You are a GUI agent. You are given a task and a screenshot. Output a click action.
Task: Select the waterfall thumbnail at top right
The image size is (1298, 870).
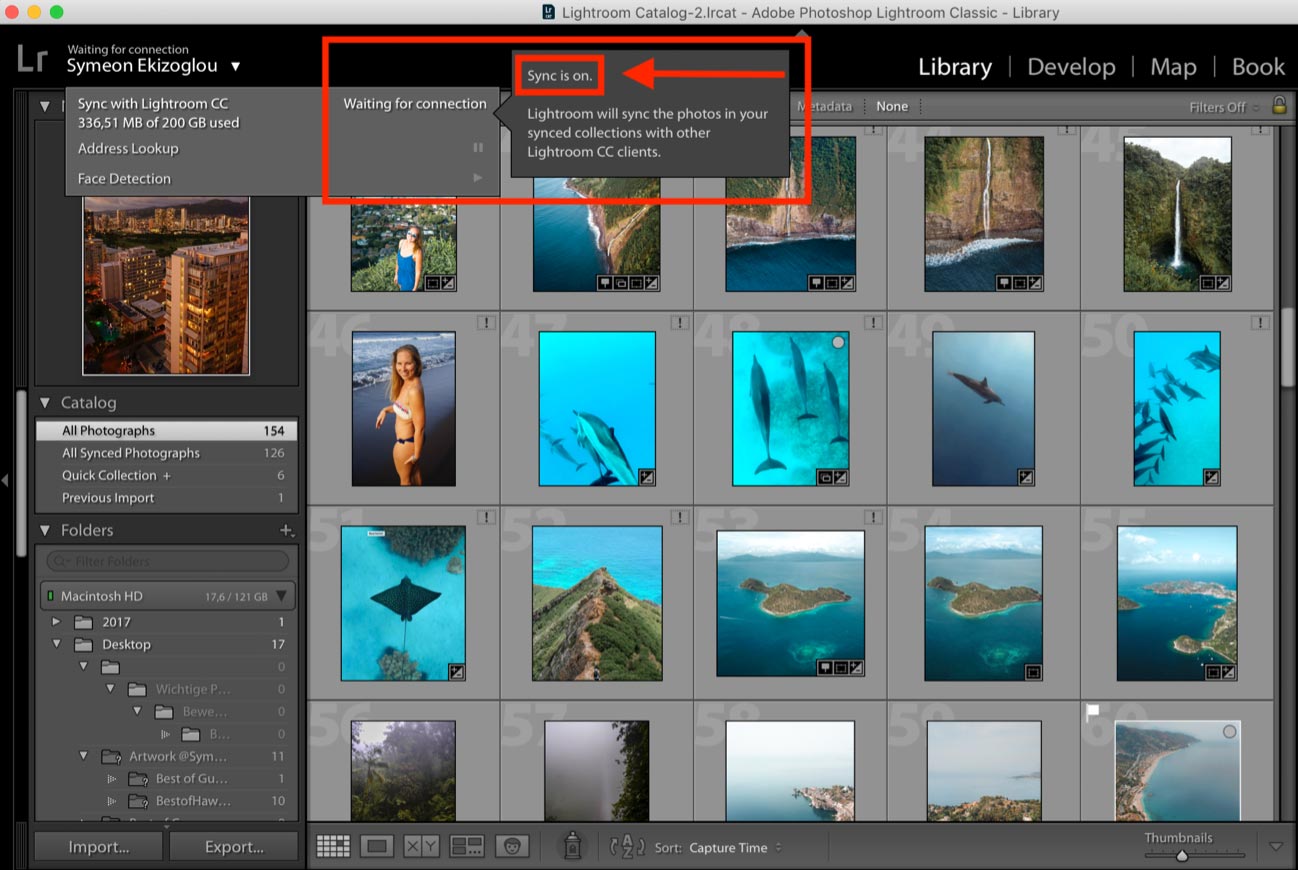pos(1177,214)
